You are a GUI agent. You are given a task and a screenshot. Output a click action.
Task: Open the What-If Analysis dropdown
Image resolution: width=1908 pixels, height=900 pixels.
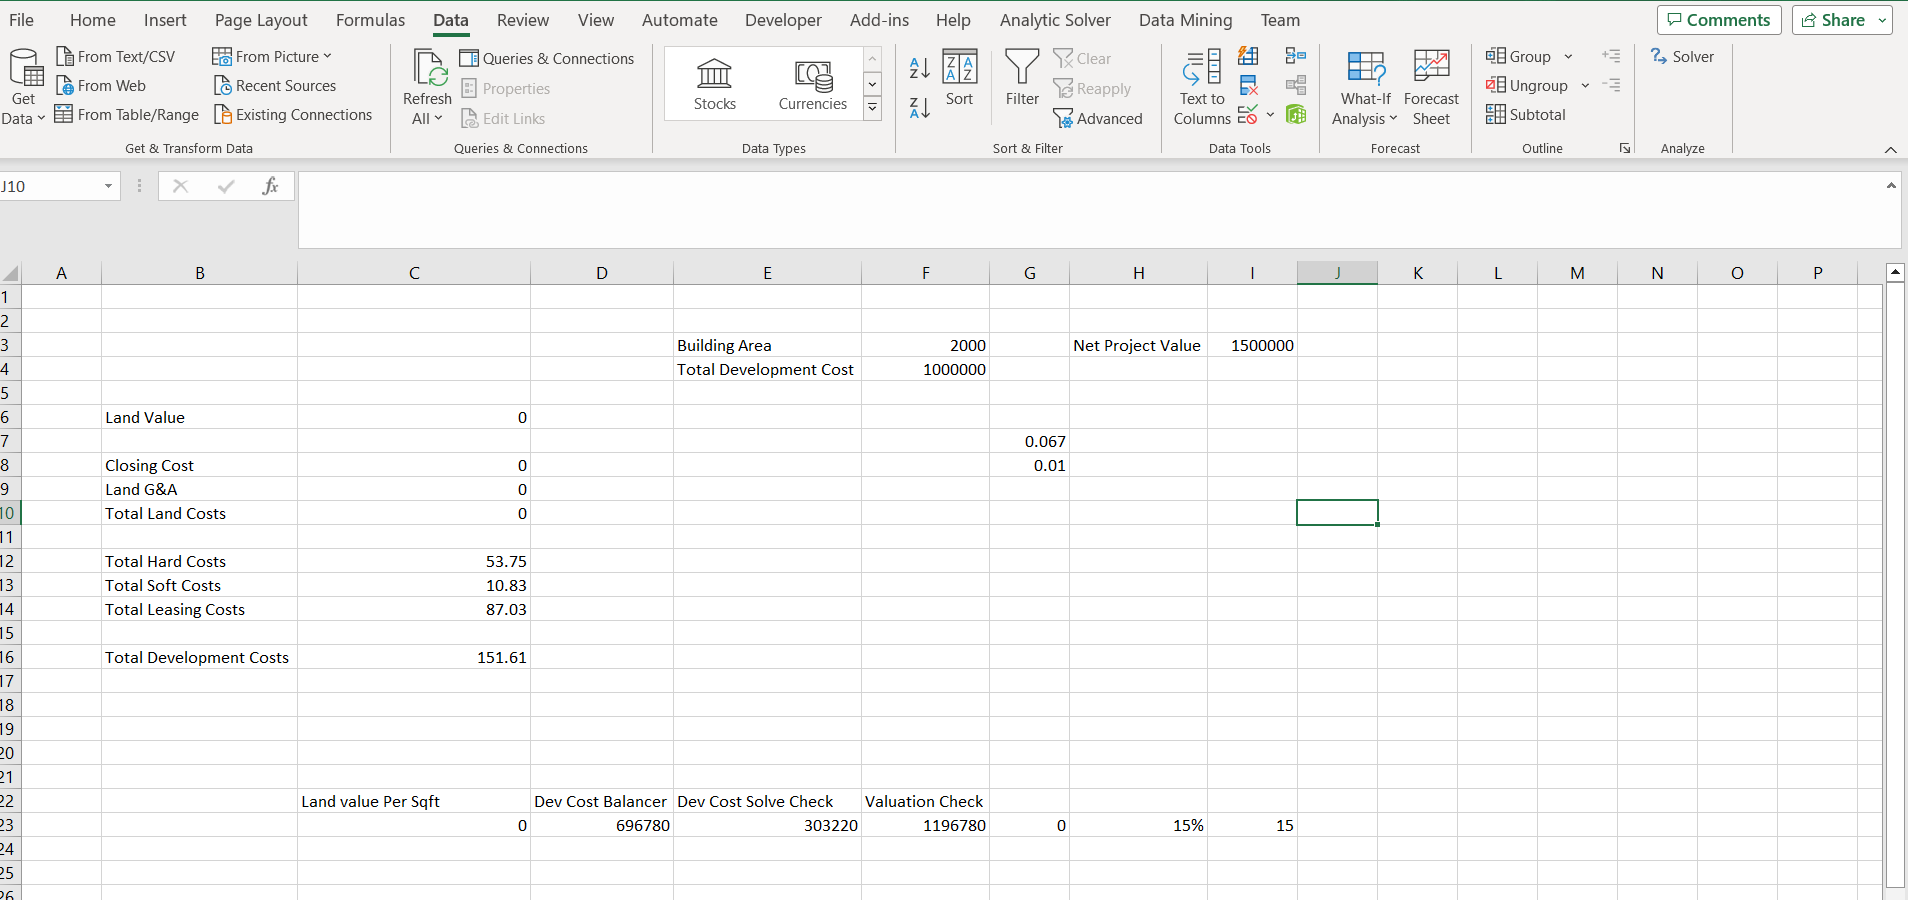click(1364, 86)
